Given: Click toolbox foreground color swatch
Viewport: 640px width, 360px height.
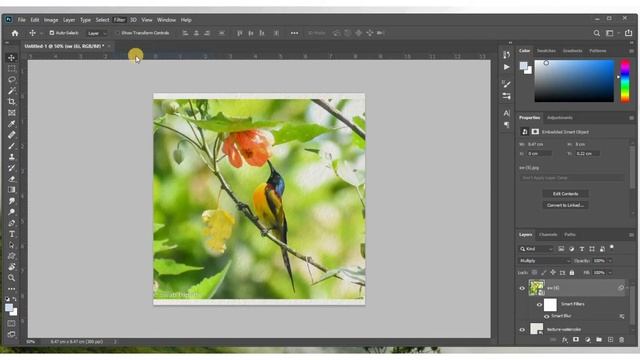Looking at the screenshot, I should 9,308.
